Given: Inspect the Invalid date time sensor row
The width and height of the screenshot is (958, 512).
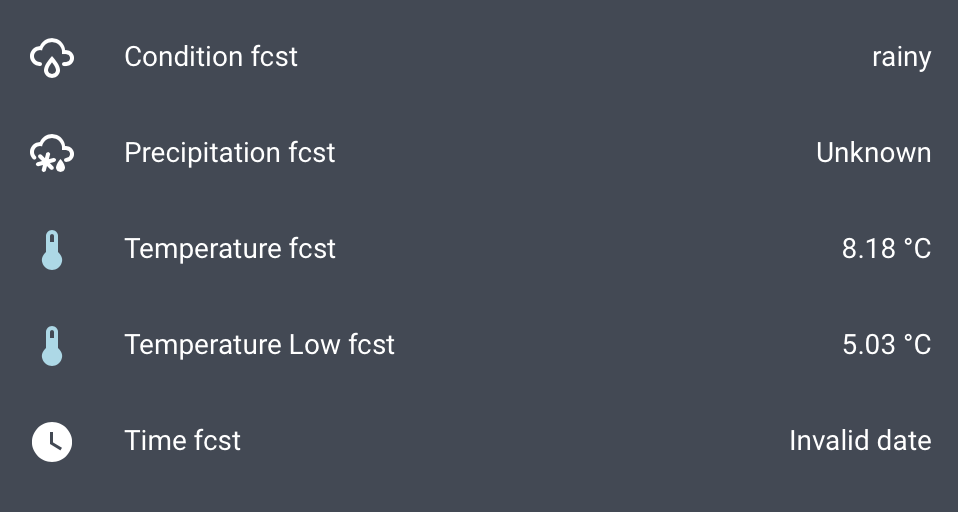Looking at the screenshot, I should (500, 441).
